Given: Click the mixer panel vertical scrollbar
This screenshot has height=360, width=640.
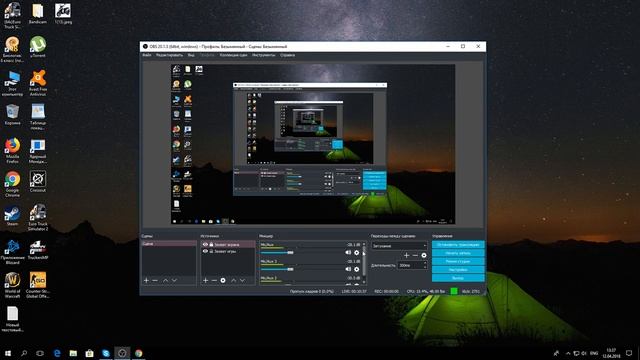Looking at the screenshot, I should click(x=364, y=262).
